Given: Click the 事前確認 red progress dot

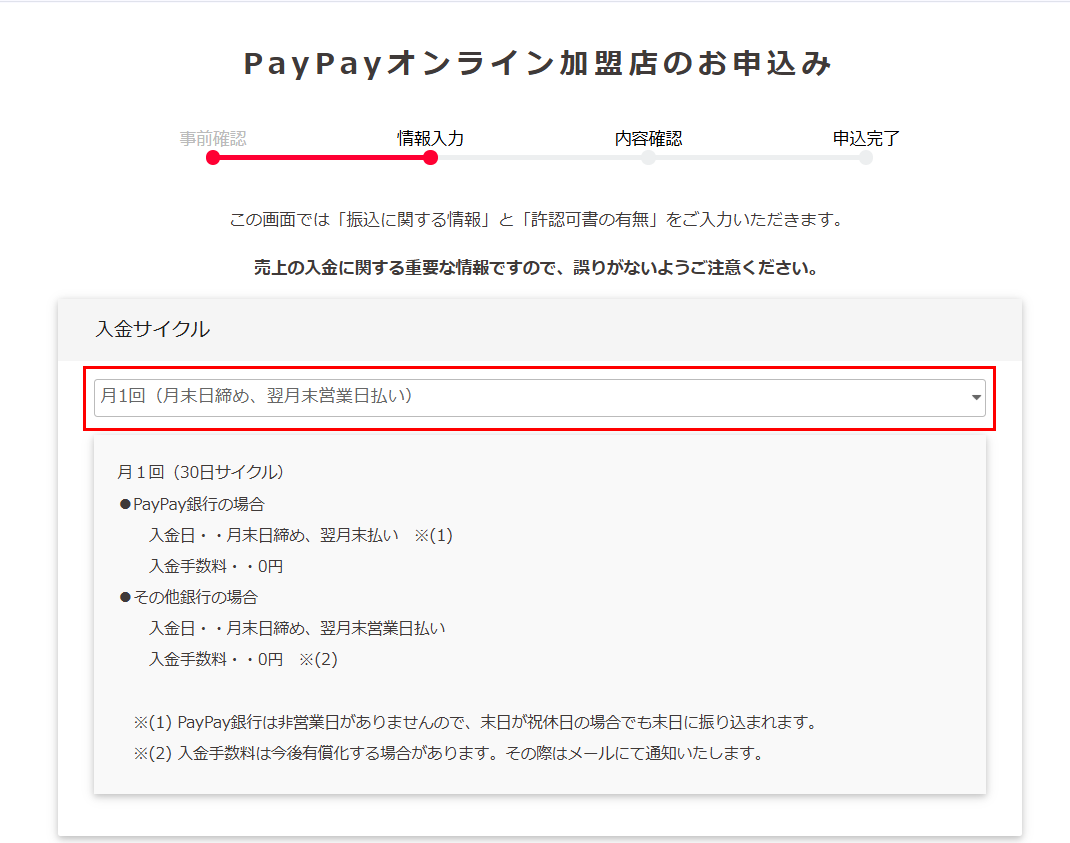Looking at the screenshot, I should click(x=213, y=158).
